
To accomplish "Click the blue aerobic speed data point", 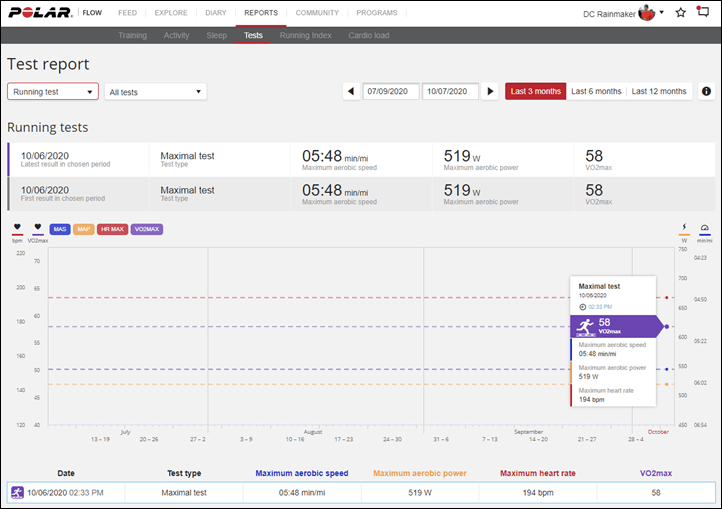I will [x=666, y=369].
